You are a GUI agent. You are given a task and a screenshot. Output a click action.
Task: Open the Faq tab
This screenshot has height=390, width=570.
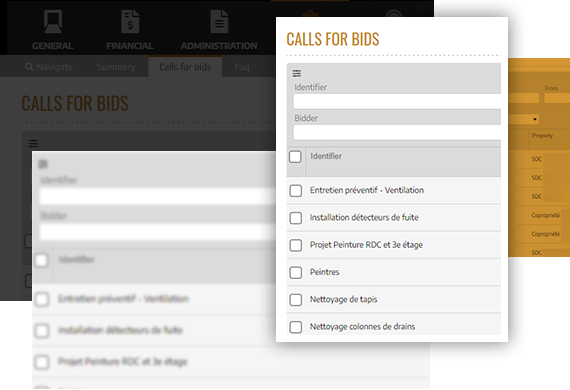pyautogui.click(x=242, y=67)
